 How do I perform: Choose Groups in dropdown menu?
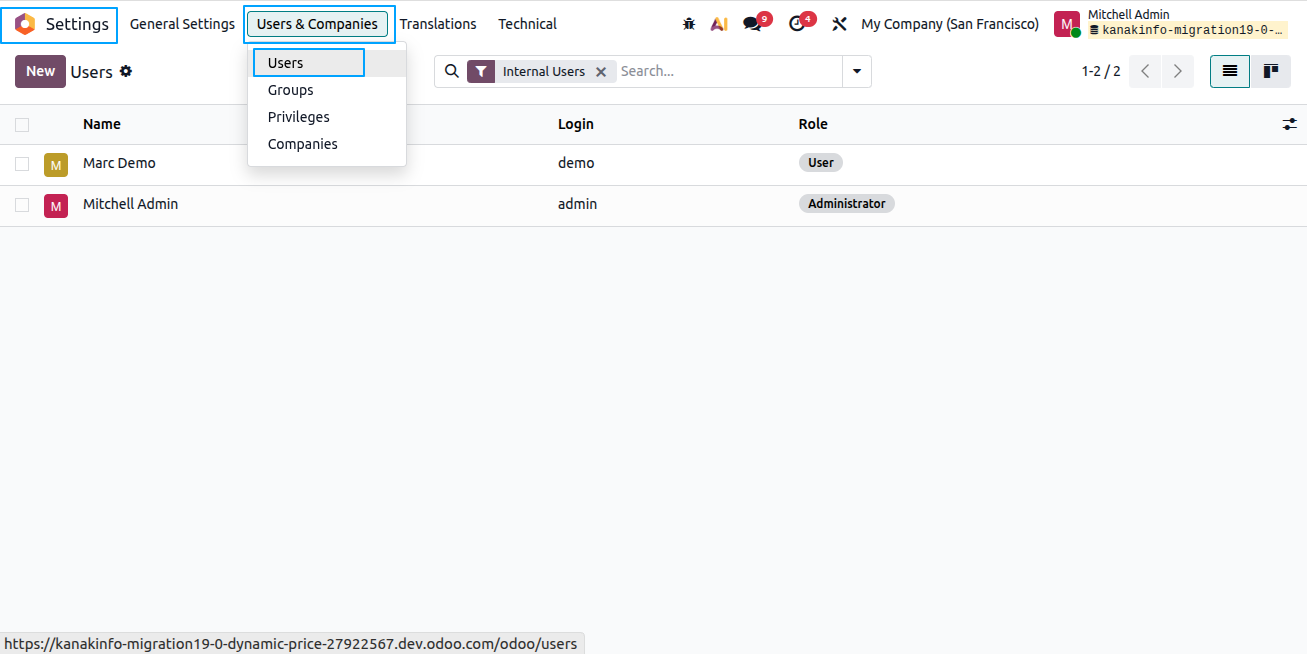point(327,90)
